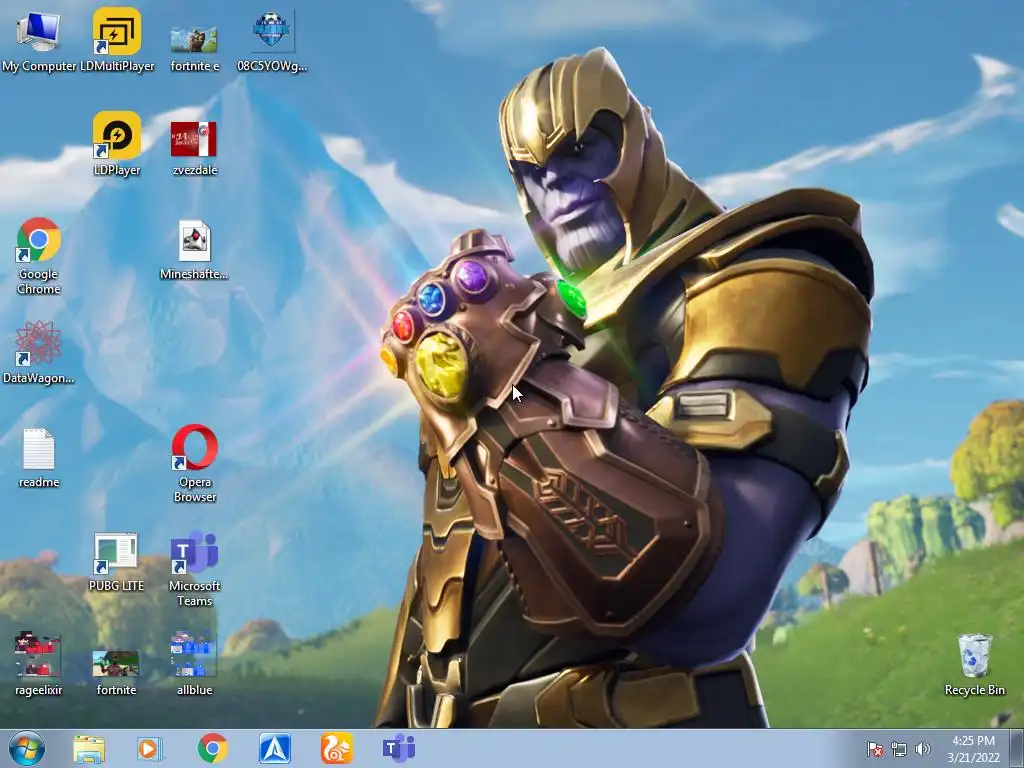Image resolution: width=1024 pixels, height=768 pixels.
Task: Open the network tray icon
Action: click(899, 749)
